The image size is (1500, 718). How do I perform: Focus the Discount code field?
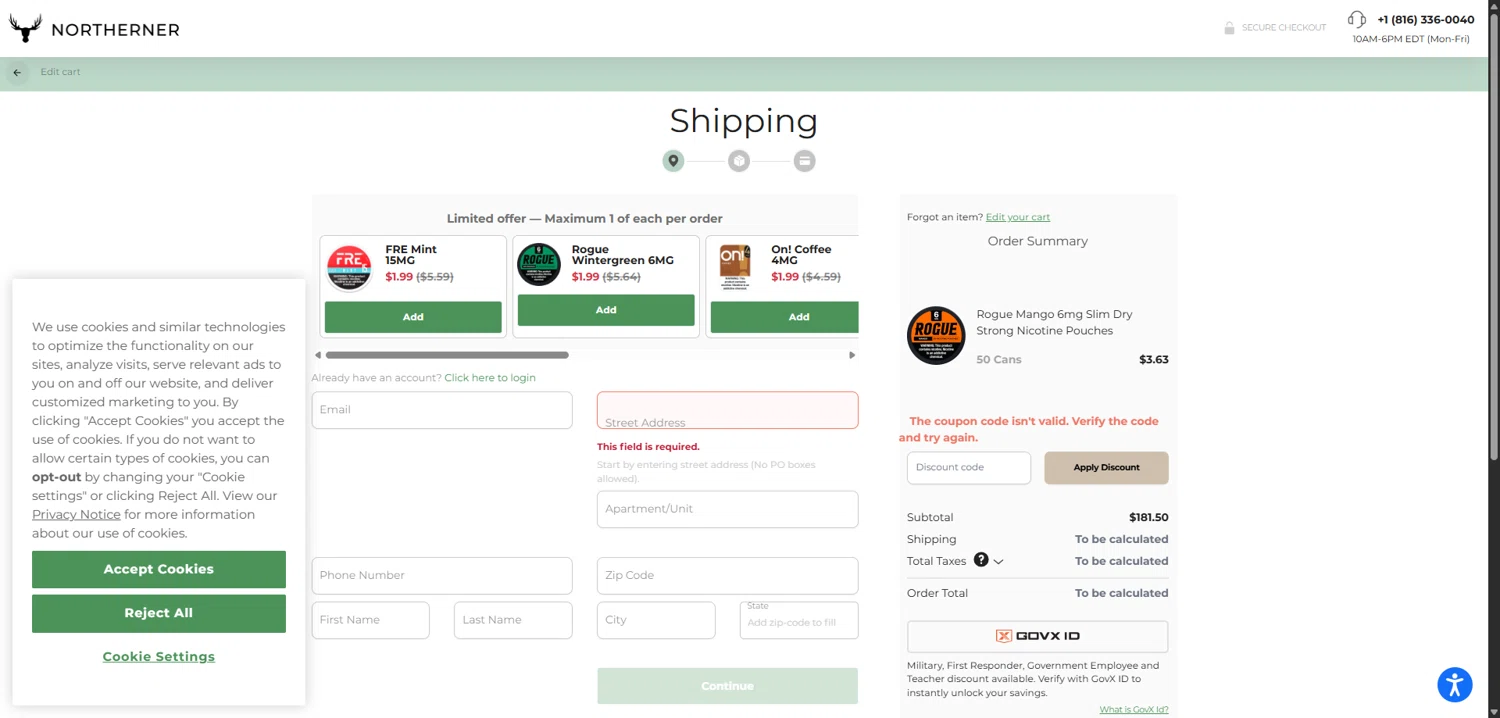tap(968, 468)
